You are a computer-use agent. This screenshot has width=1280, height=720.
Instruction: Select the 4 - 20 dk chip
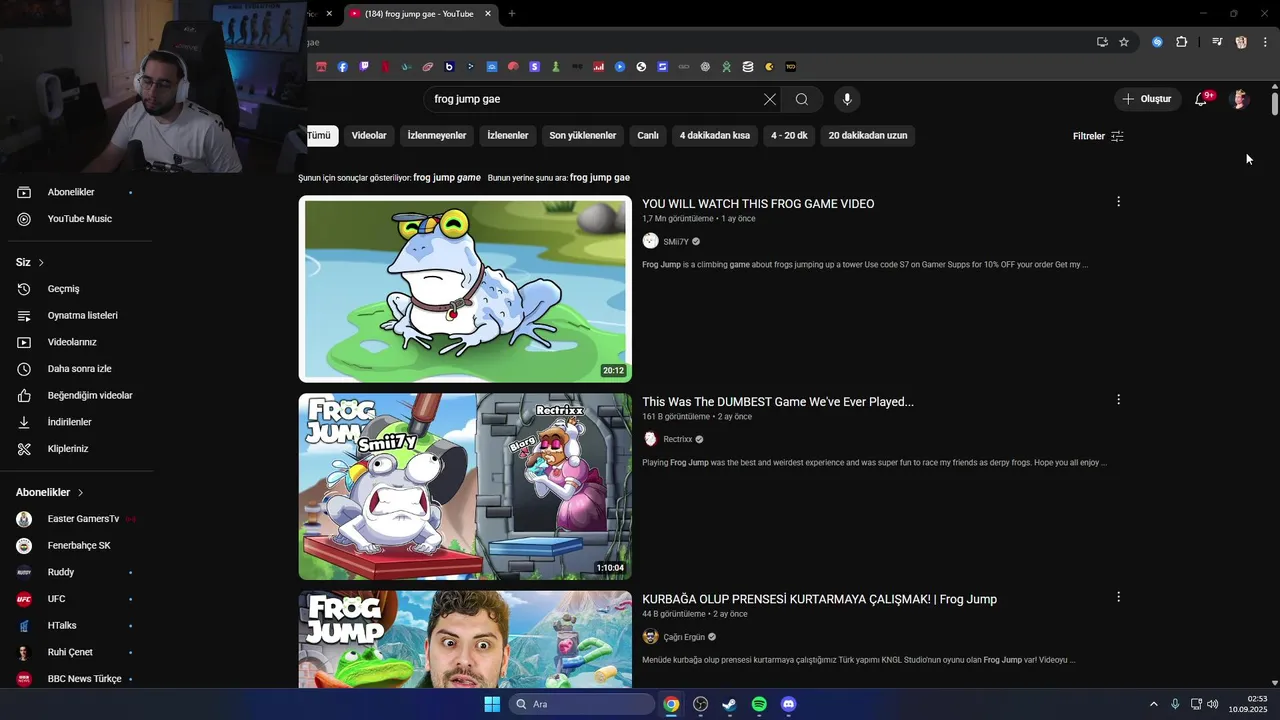tap(789, 135)
